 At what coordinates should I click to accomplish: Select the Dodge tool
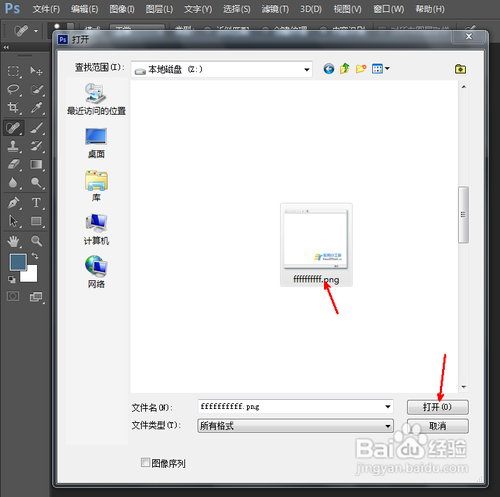pos(36,183)
